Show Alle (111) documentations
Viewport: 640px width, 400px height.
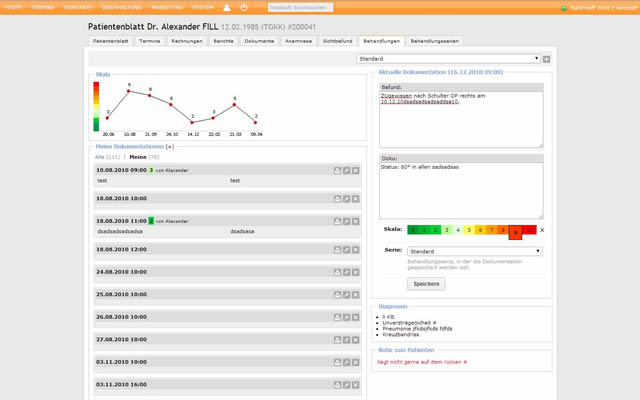coord(107,157)
